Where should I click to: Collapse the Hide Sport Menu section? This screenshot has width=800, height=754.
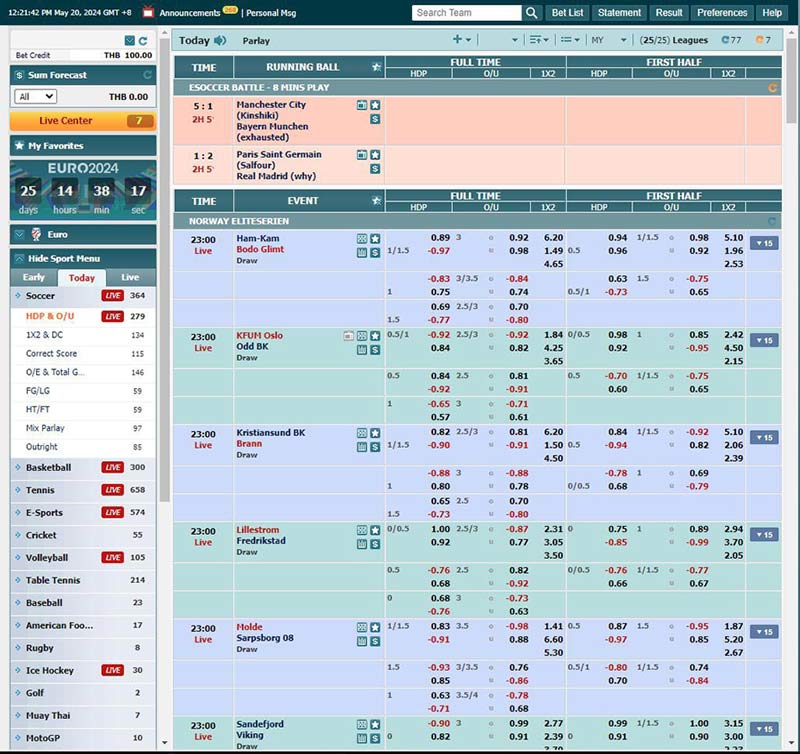point(18,258)
